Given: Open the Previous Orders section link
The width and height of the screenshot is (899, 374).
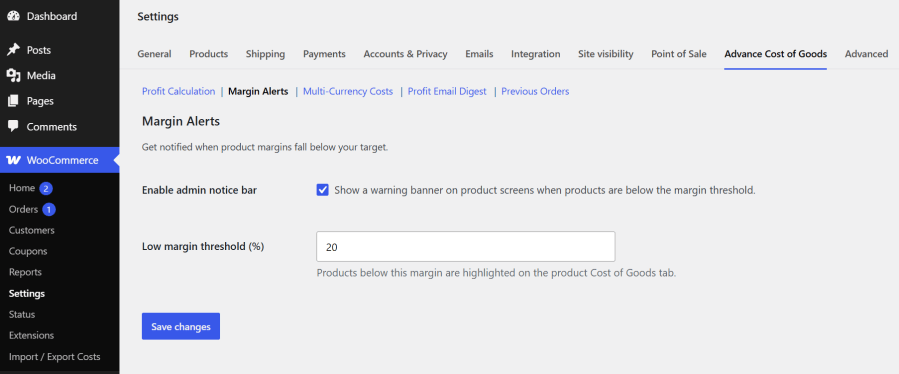Looking at the screenshot, I should point(536,91).
